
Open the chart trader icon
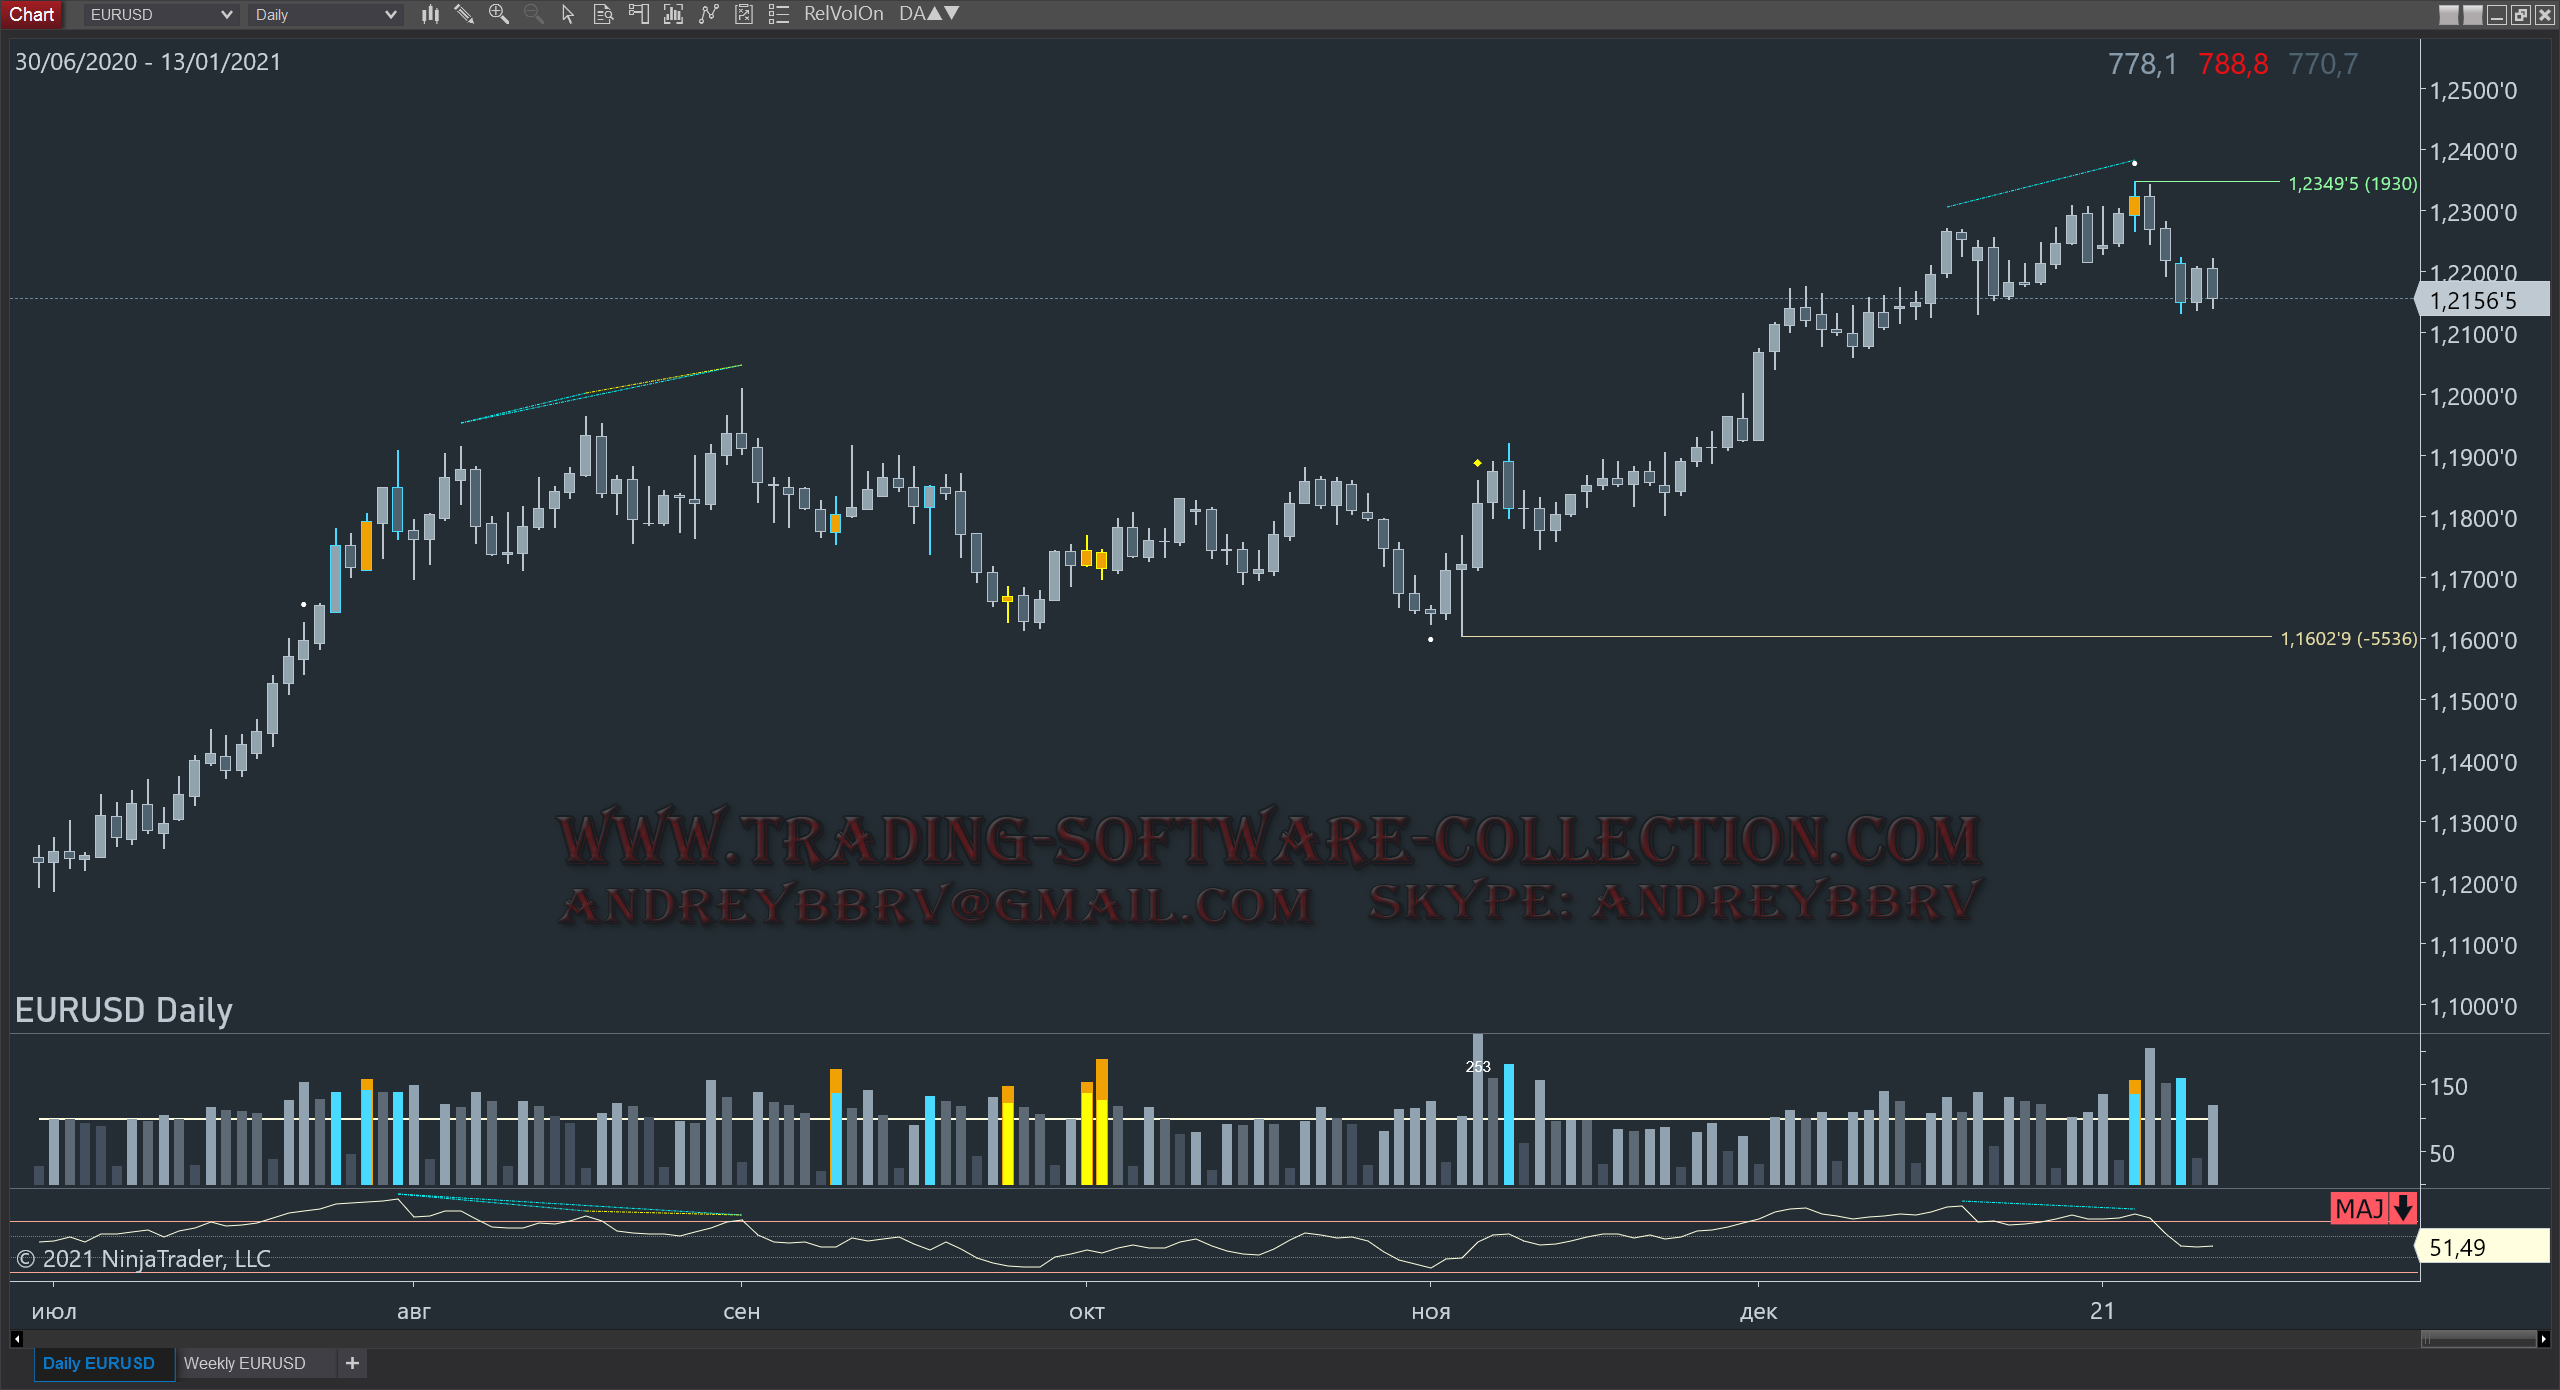pyautogui.click(x=638, y=14)
